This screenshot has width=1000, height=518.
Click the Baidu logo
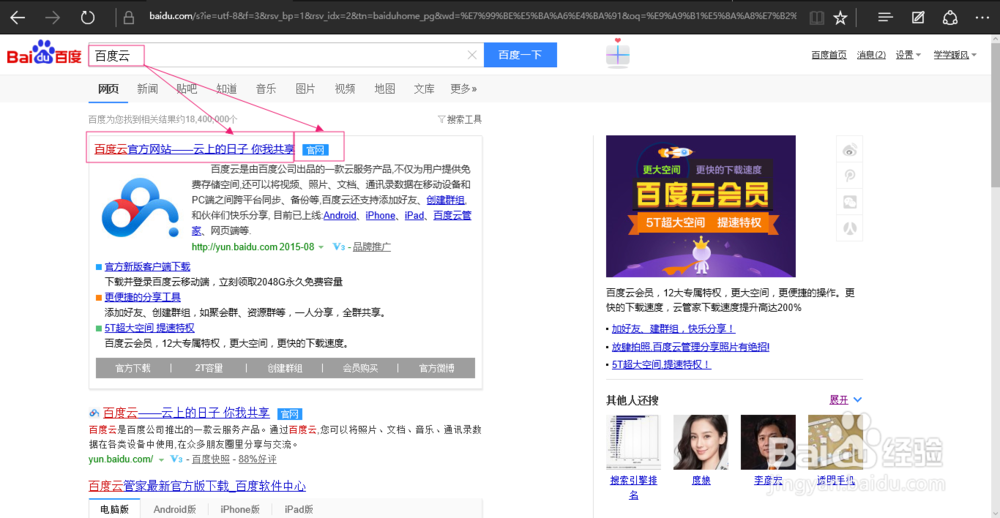pyautogui.click(x=44, y=54)
